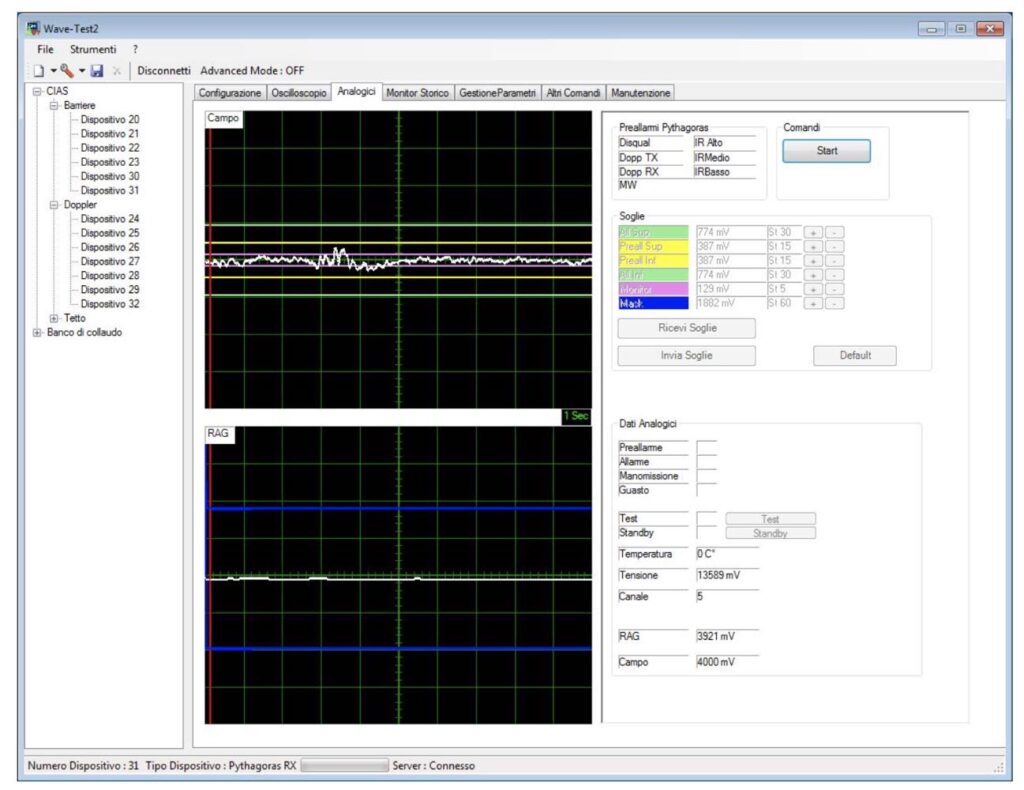Click the Canale value field
Image resolution: width=1024 pixels, height=790 pixels.
click(726, 597)
